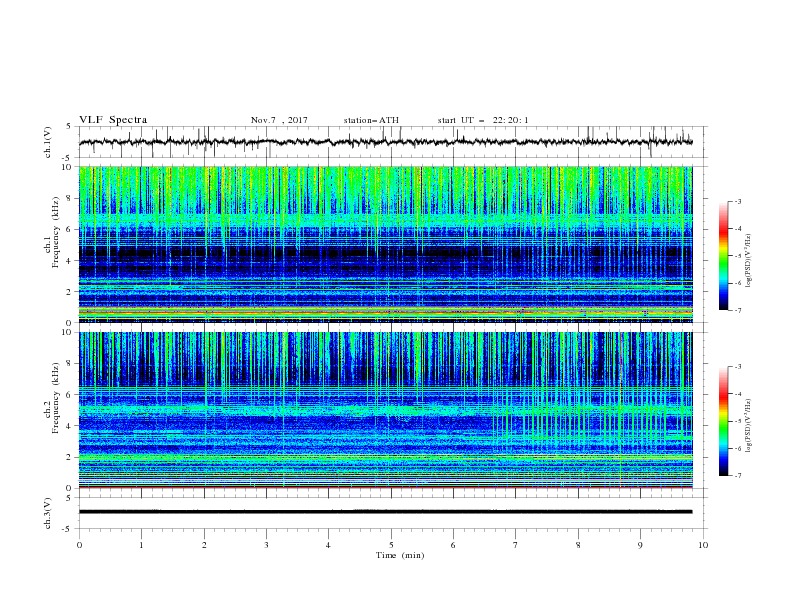Click the 'ch.1(V)' waveform axis label
This screenshot has width=792, height=612.
48,142
